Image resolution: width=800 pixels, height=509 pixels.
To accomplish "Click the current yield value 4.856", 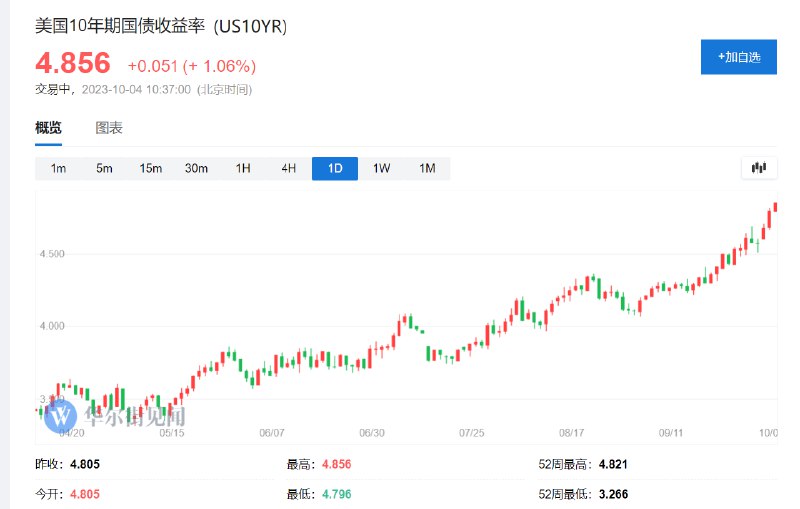I will pyautogui.click(x=72, y=63).
